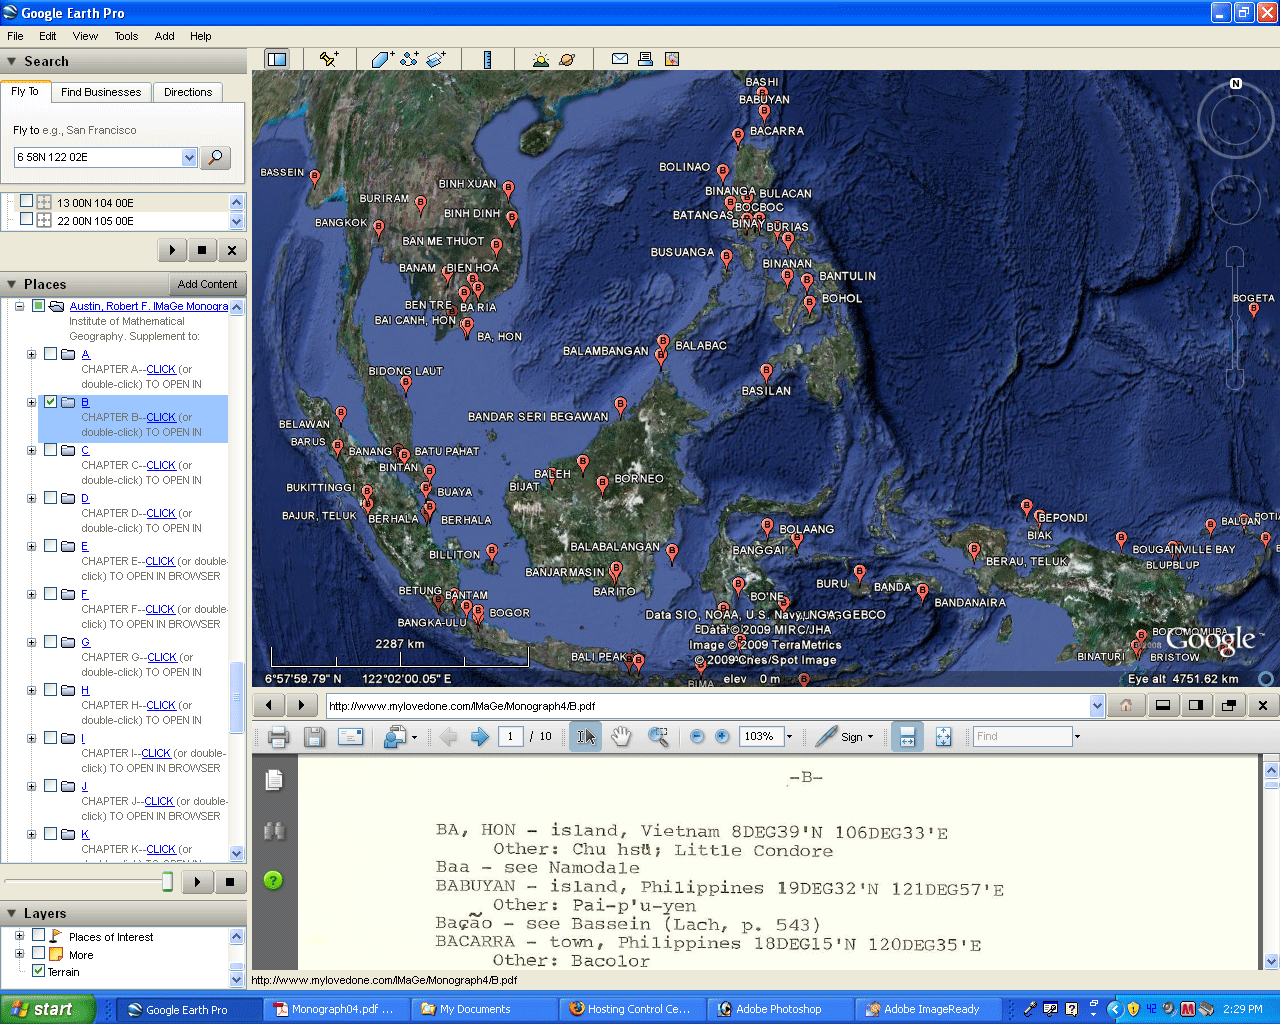Open the View menu
Viewport: 1280px width, 1024px height.
coord(85,36)
